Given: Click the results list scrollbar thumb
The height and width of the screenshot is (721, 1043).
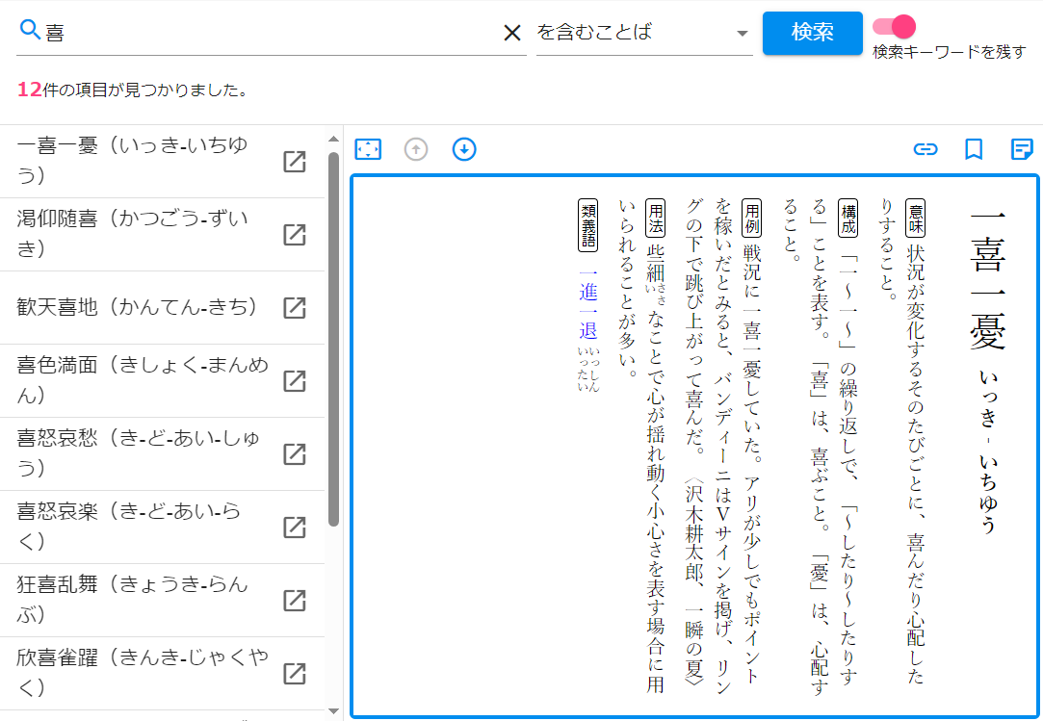Looking at the screenshot, I should click(333, 339).
